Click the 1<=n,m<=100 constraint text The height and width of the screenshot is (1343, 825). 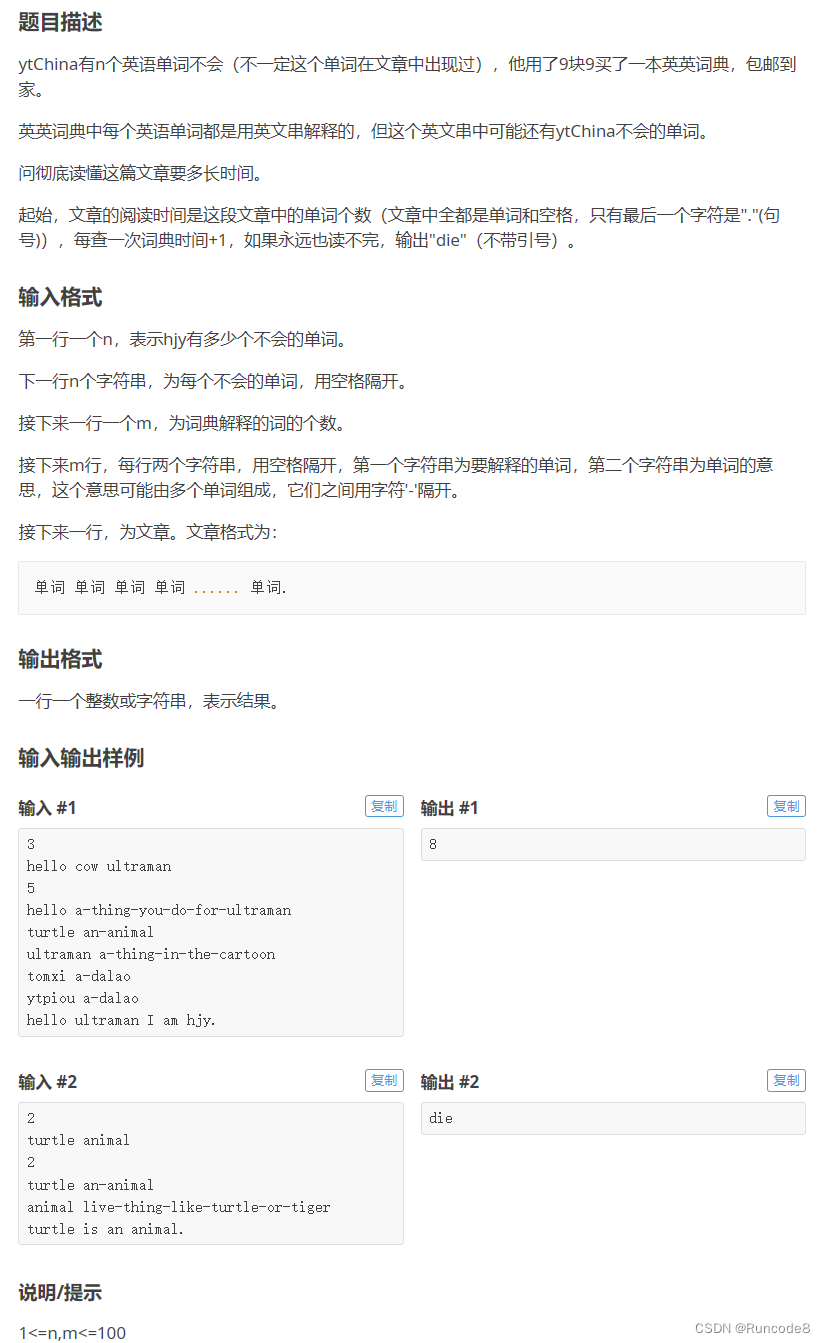72,1331
